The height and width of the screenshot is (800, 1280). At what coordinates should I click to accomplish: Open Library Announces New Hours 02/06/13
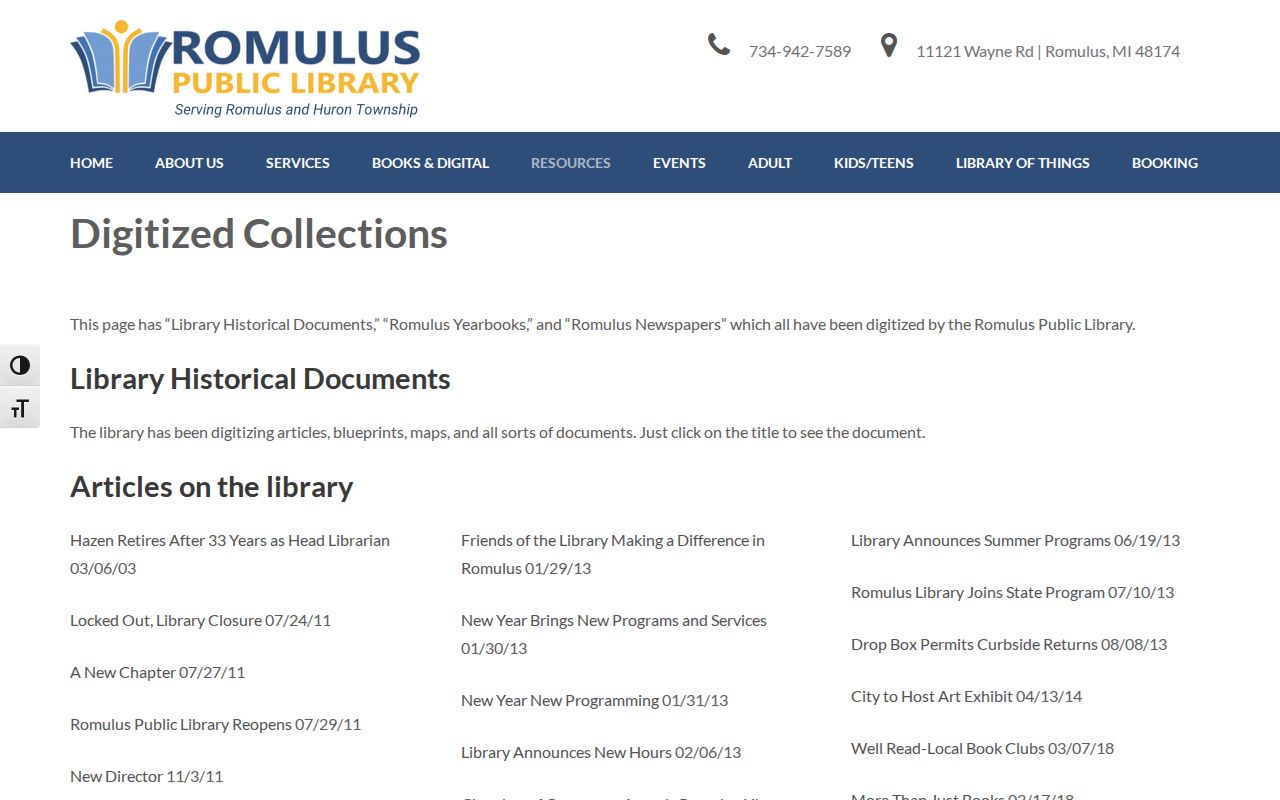click(601, 752)
